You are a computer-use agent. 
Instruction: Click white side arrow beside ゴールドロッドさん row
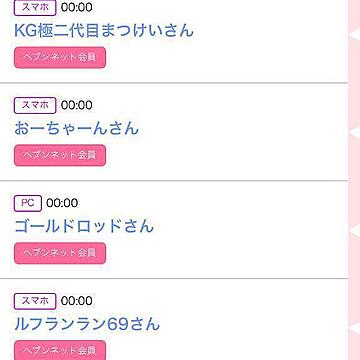point(354,231)
